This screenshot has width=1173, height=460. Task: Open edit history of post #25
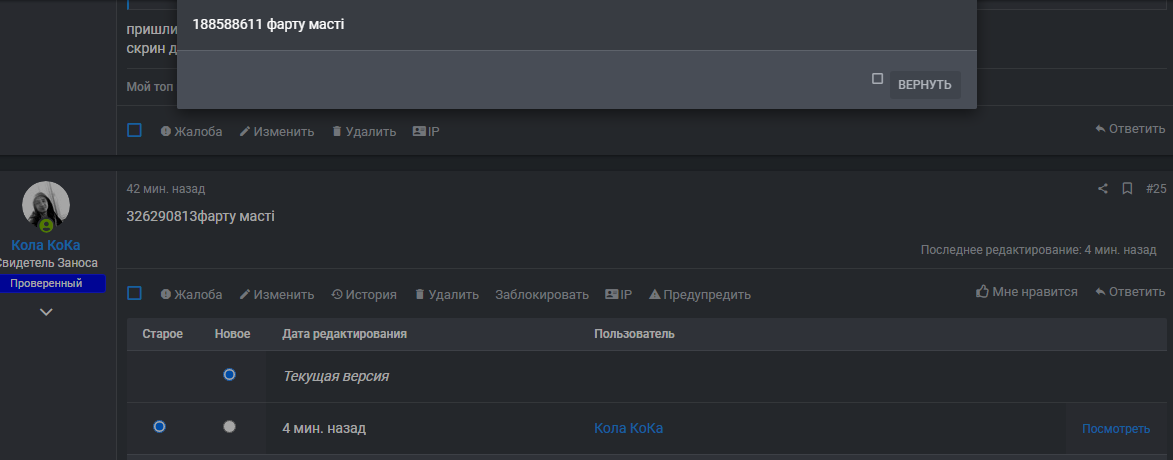click(x=364, y=295)
